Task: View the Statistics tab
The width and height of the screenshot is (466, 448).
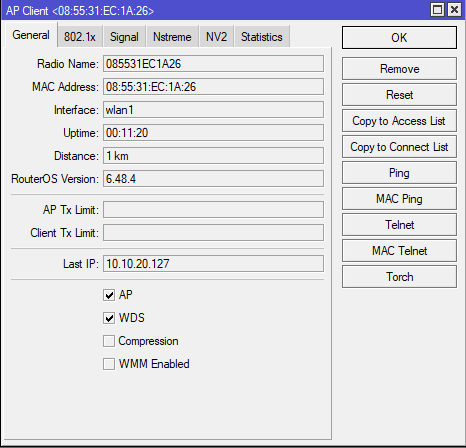Action: tap(262, 36)
